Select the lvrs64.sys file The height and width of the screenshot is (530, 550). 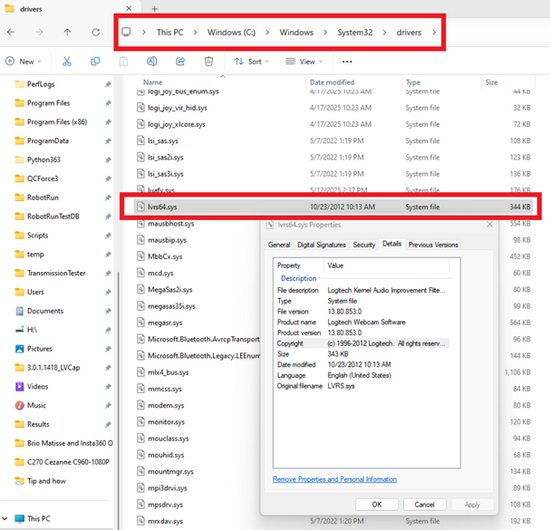(x=333, y=207)
